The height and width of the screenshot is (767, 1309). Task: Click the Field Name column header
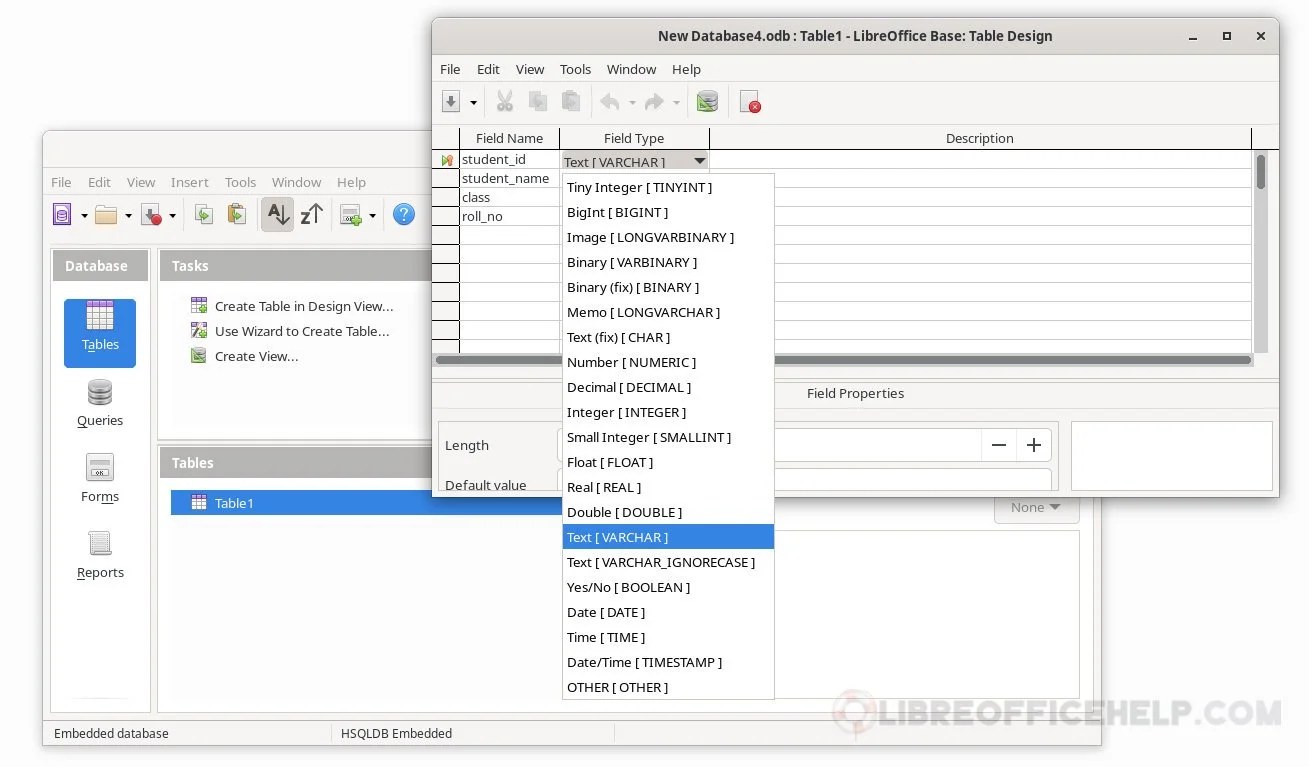[509, 138]
